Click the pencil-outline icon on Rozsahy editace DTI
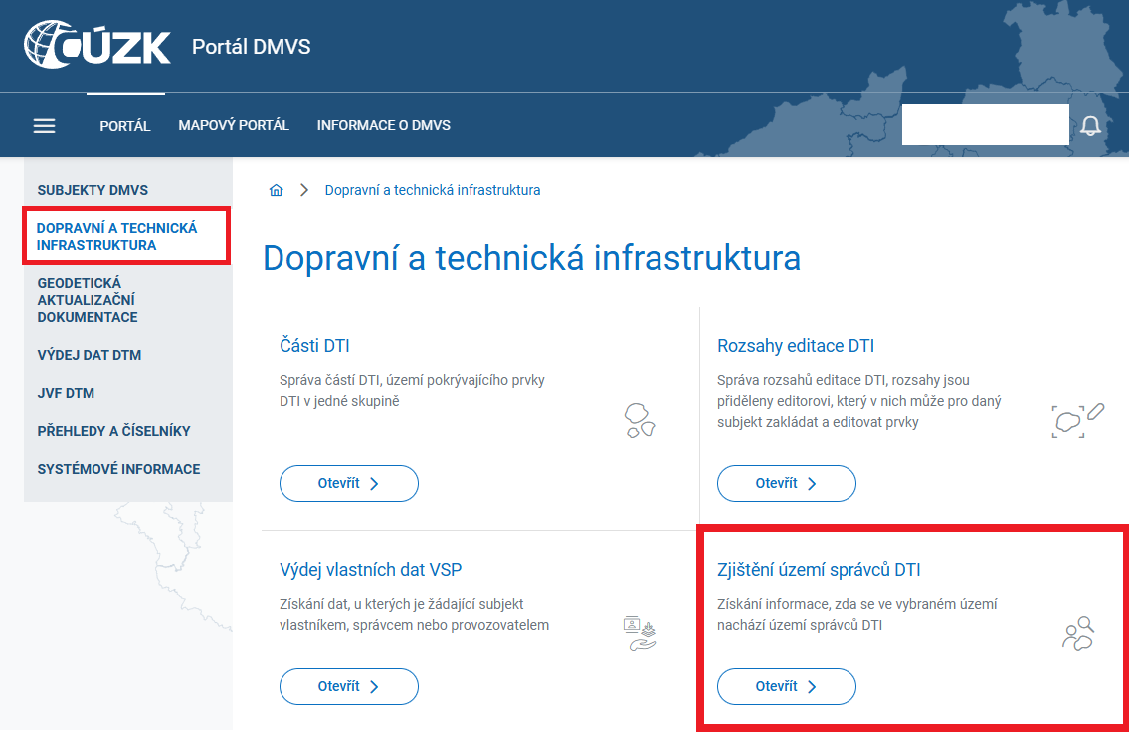The width and height of the screenshot is (1129, 733). click(x=1094, y=411)
